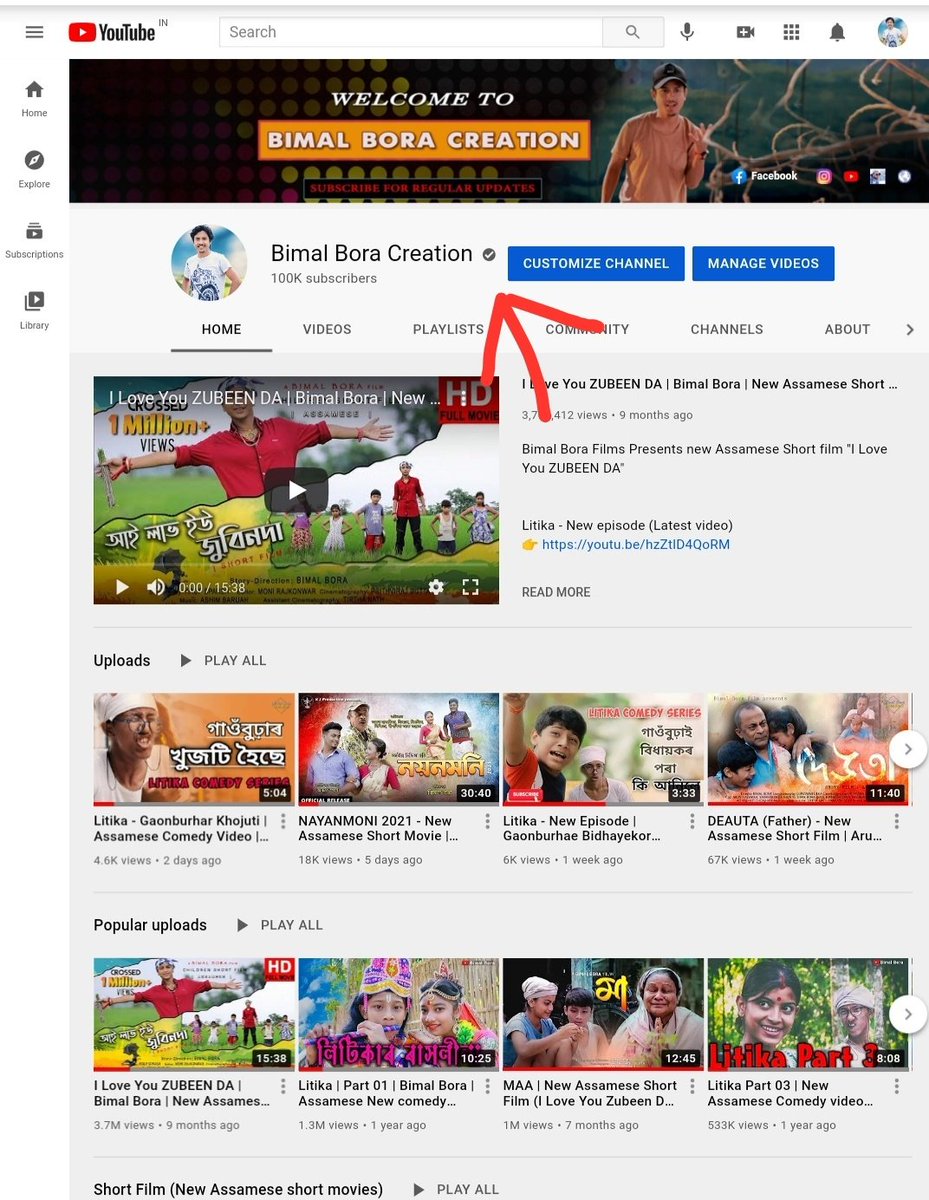Go to Home in the sidebar

click(x=34, y=99)
